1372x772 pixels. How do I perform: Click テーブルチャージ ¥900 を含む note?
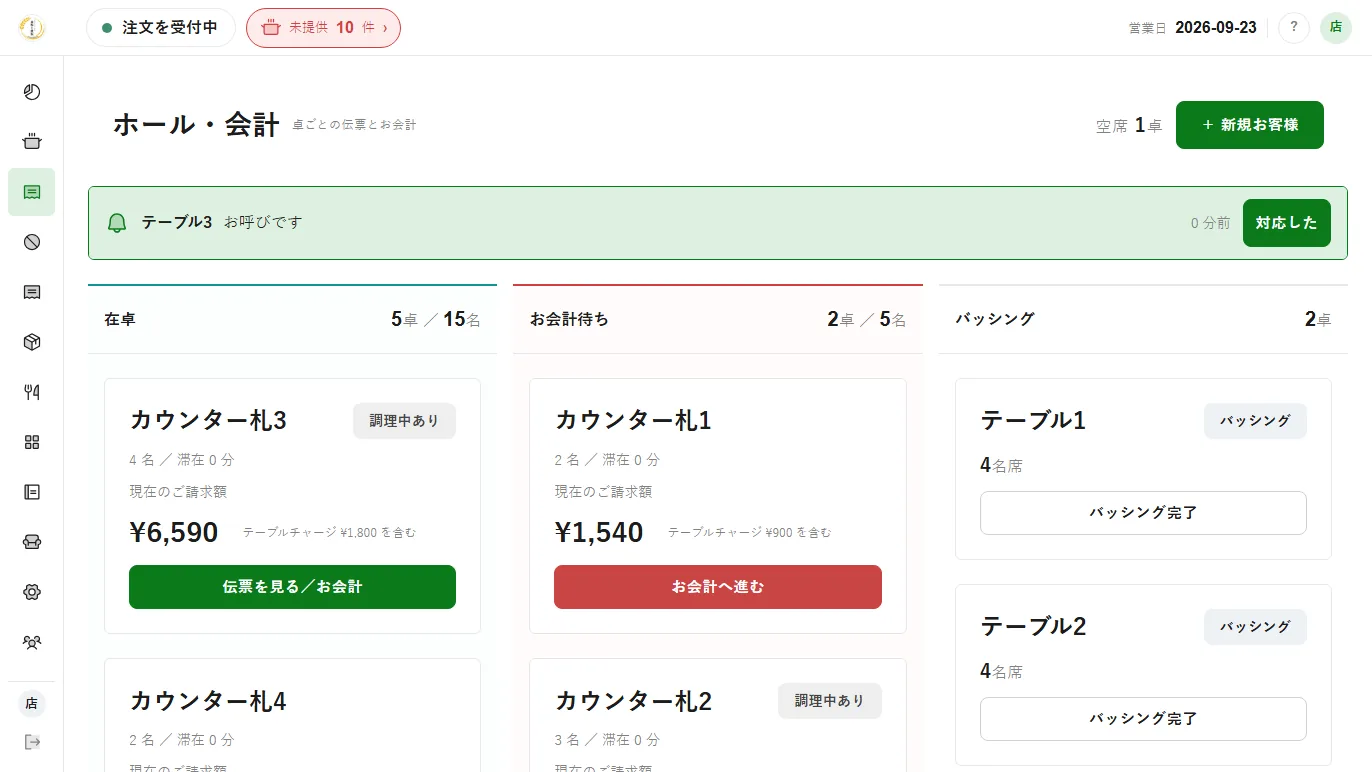pos(749,533)
